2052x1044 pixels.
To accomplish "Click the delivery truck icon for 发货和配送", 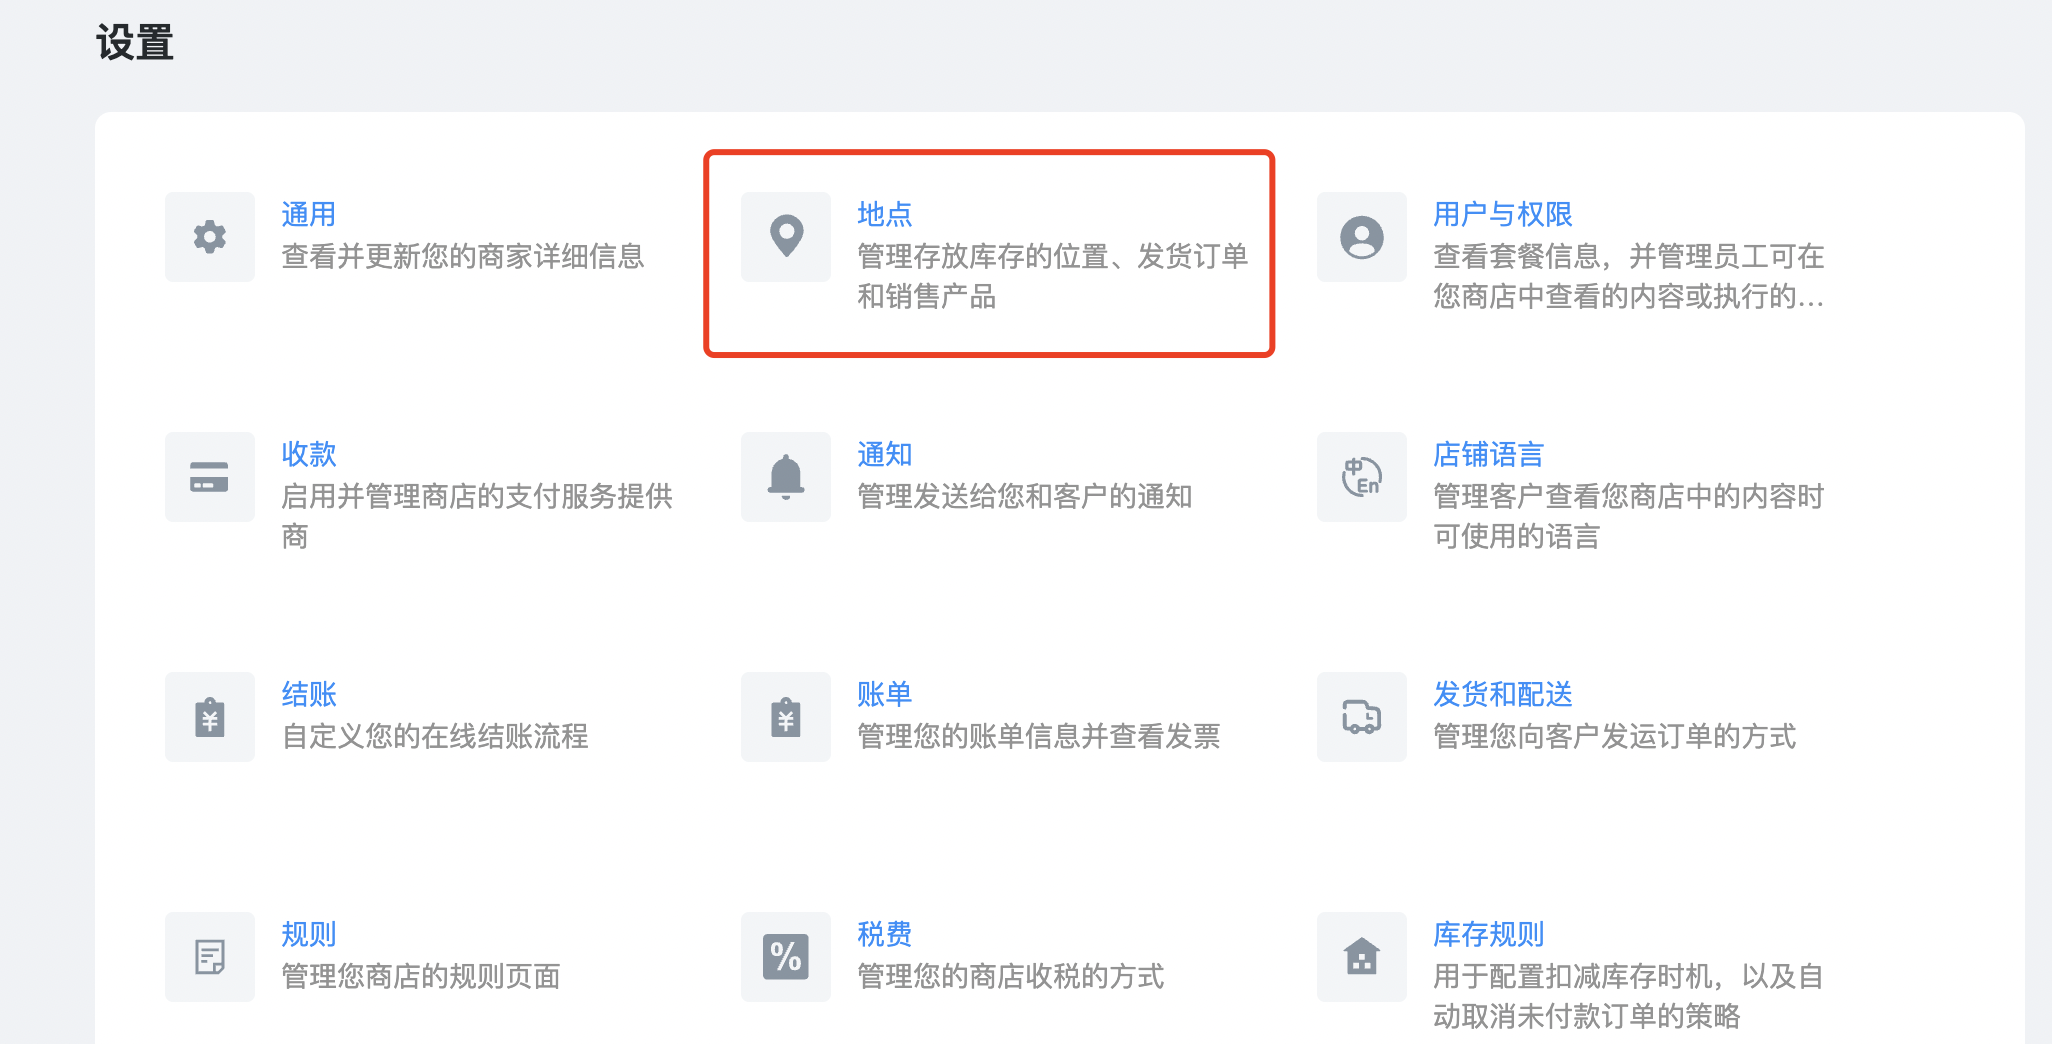I will click(1362, 717).
